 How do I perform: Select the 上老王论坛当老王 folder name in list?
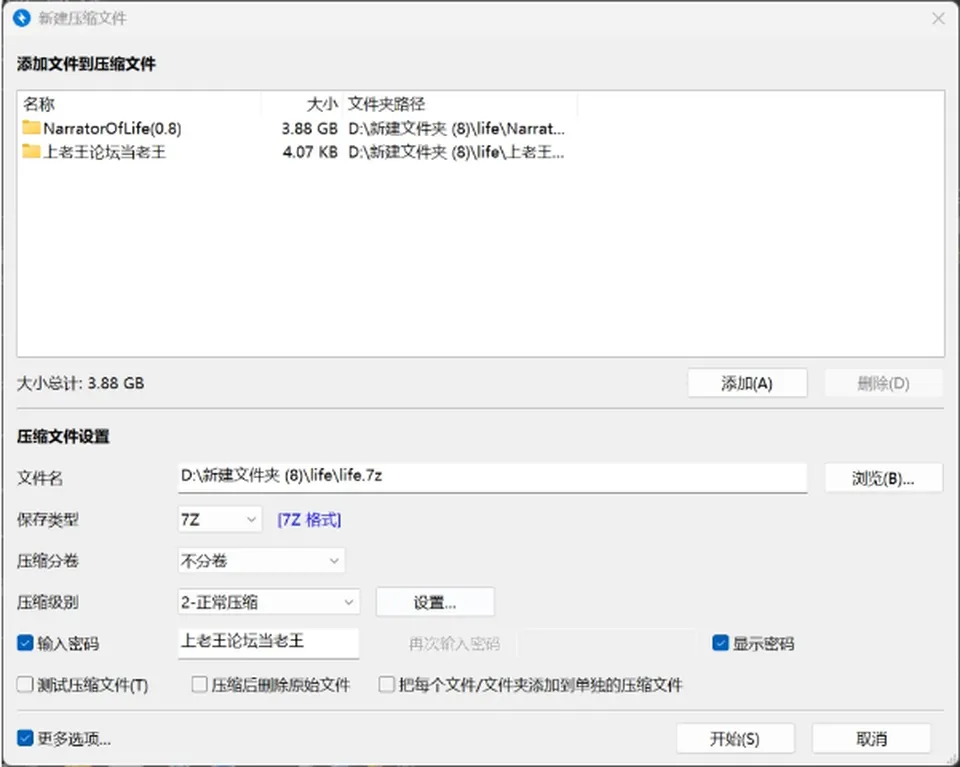pyautogui.click(x=104, y=152)
